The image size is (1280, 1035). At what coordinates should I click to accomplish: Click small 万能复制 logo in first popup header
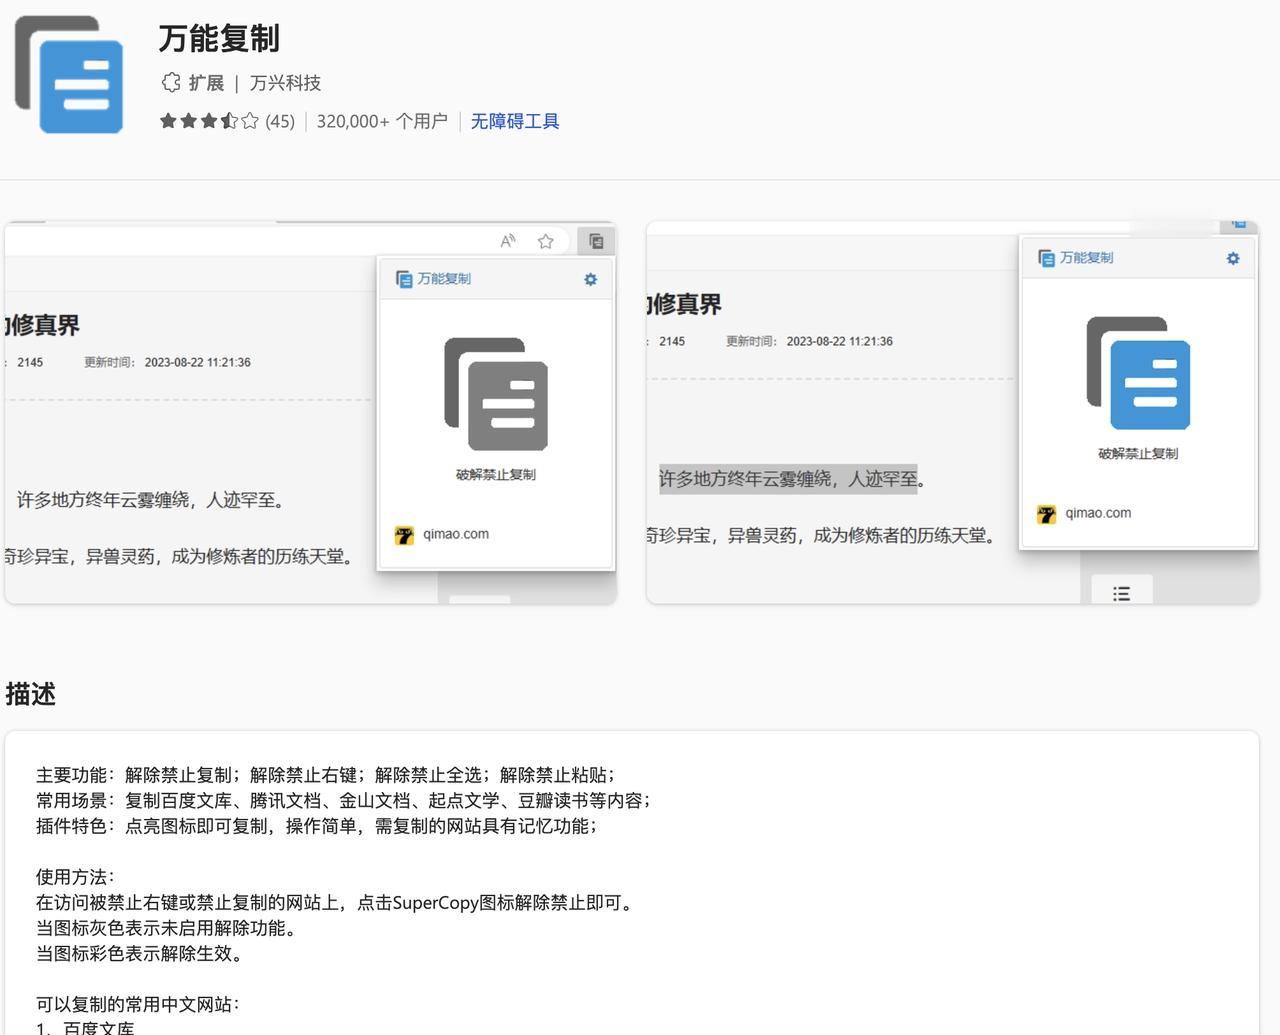(404, 279)
